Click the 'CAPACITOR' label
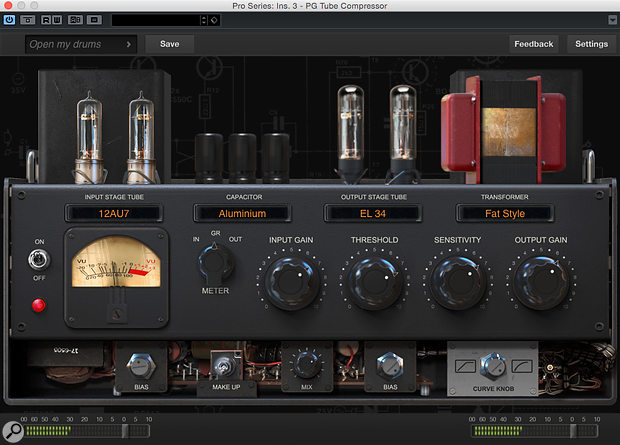Screen dimensions: 620x445 pyautogui.click(x=244, y=197)
